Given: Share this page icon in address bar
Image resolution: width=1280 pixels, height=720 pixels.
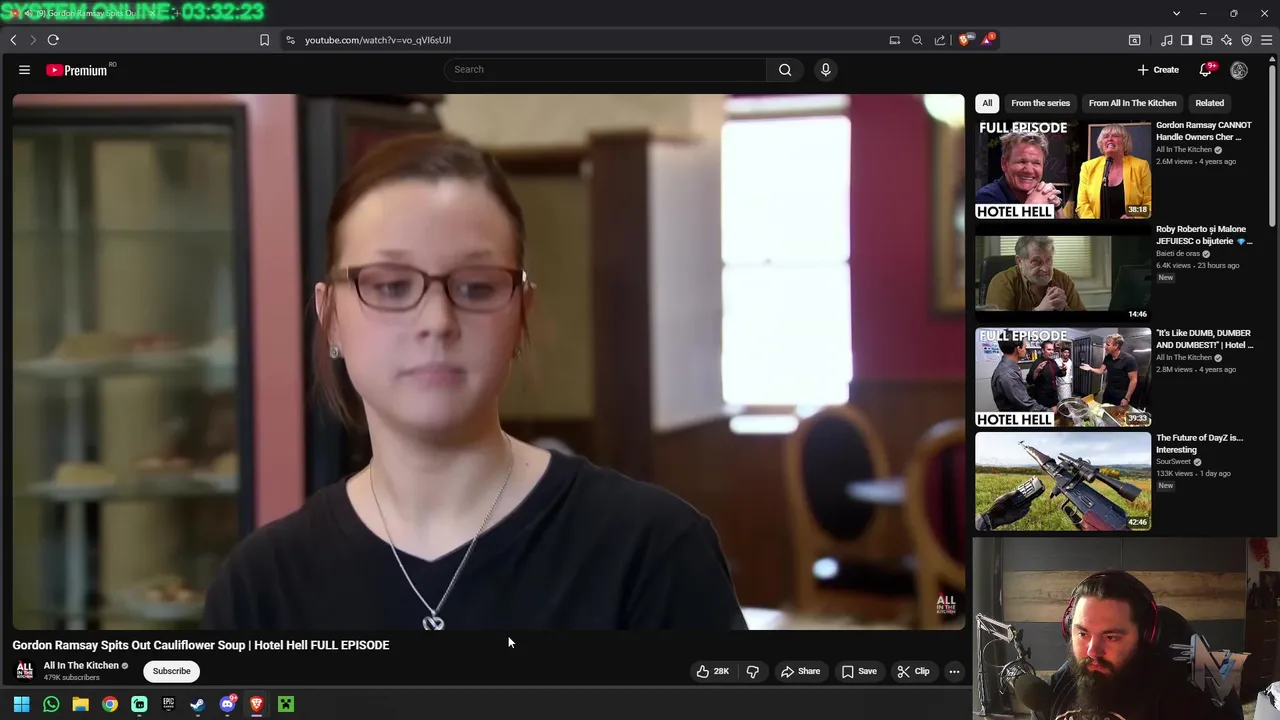Looking at the screenshot, I should point(940,40).
